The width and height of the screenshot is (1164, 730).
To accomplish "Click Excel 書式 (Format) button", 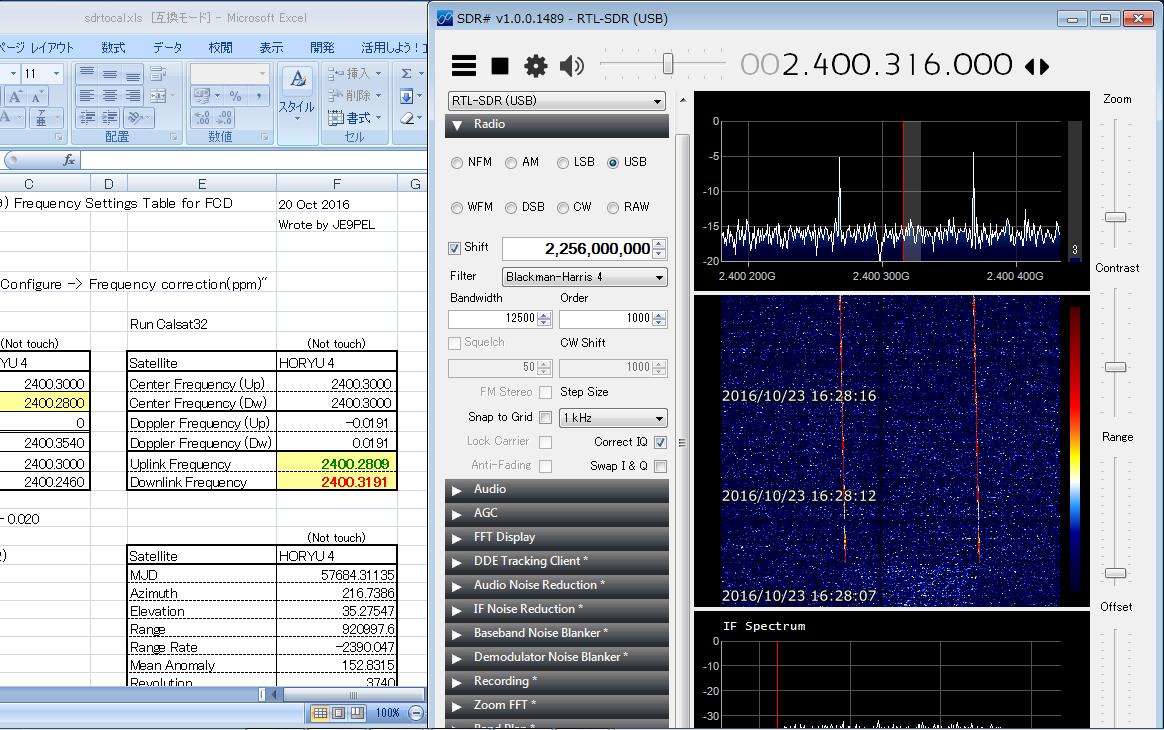I will pyautogui.click(x=355, y=118).
